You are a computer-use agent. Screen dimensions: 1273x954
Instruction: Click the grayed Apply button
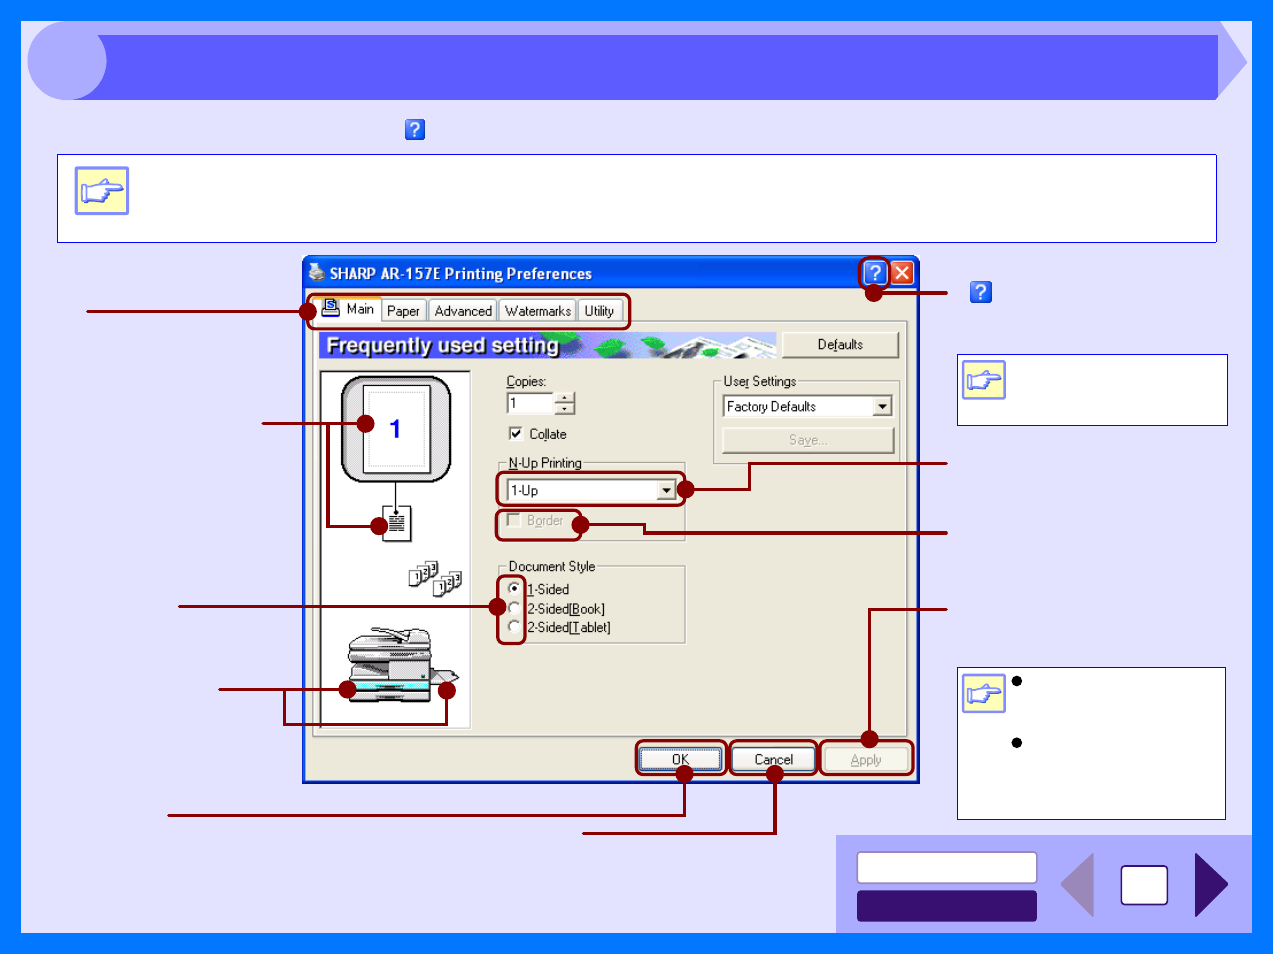(866, 760)
